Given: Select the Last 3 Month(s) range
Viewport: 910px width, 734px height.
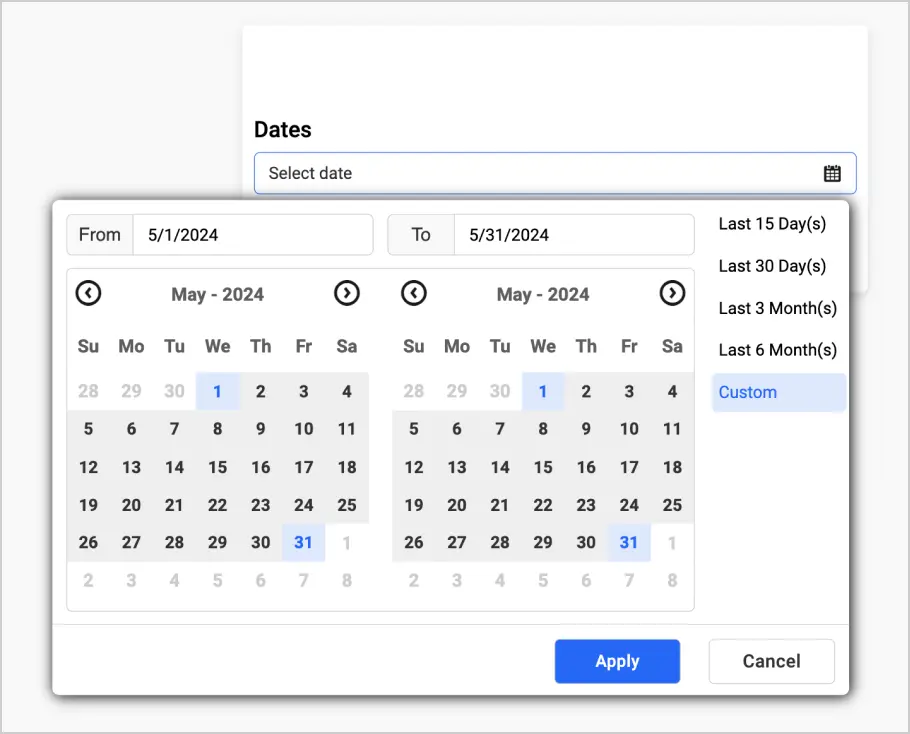Looking at the screenshot, I should (777, 308).
